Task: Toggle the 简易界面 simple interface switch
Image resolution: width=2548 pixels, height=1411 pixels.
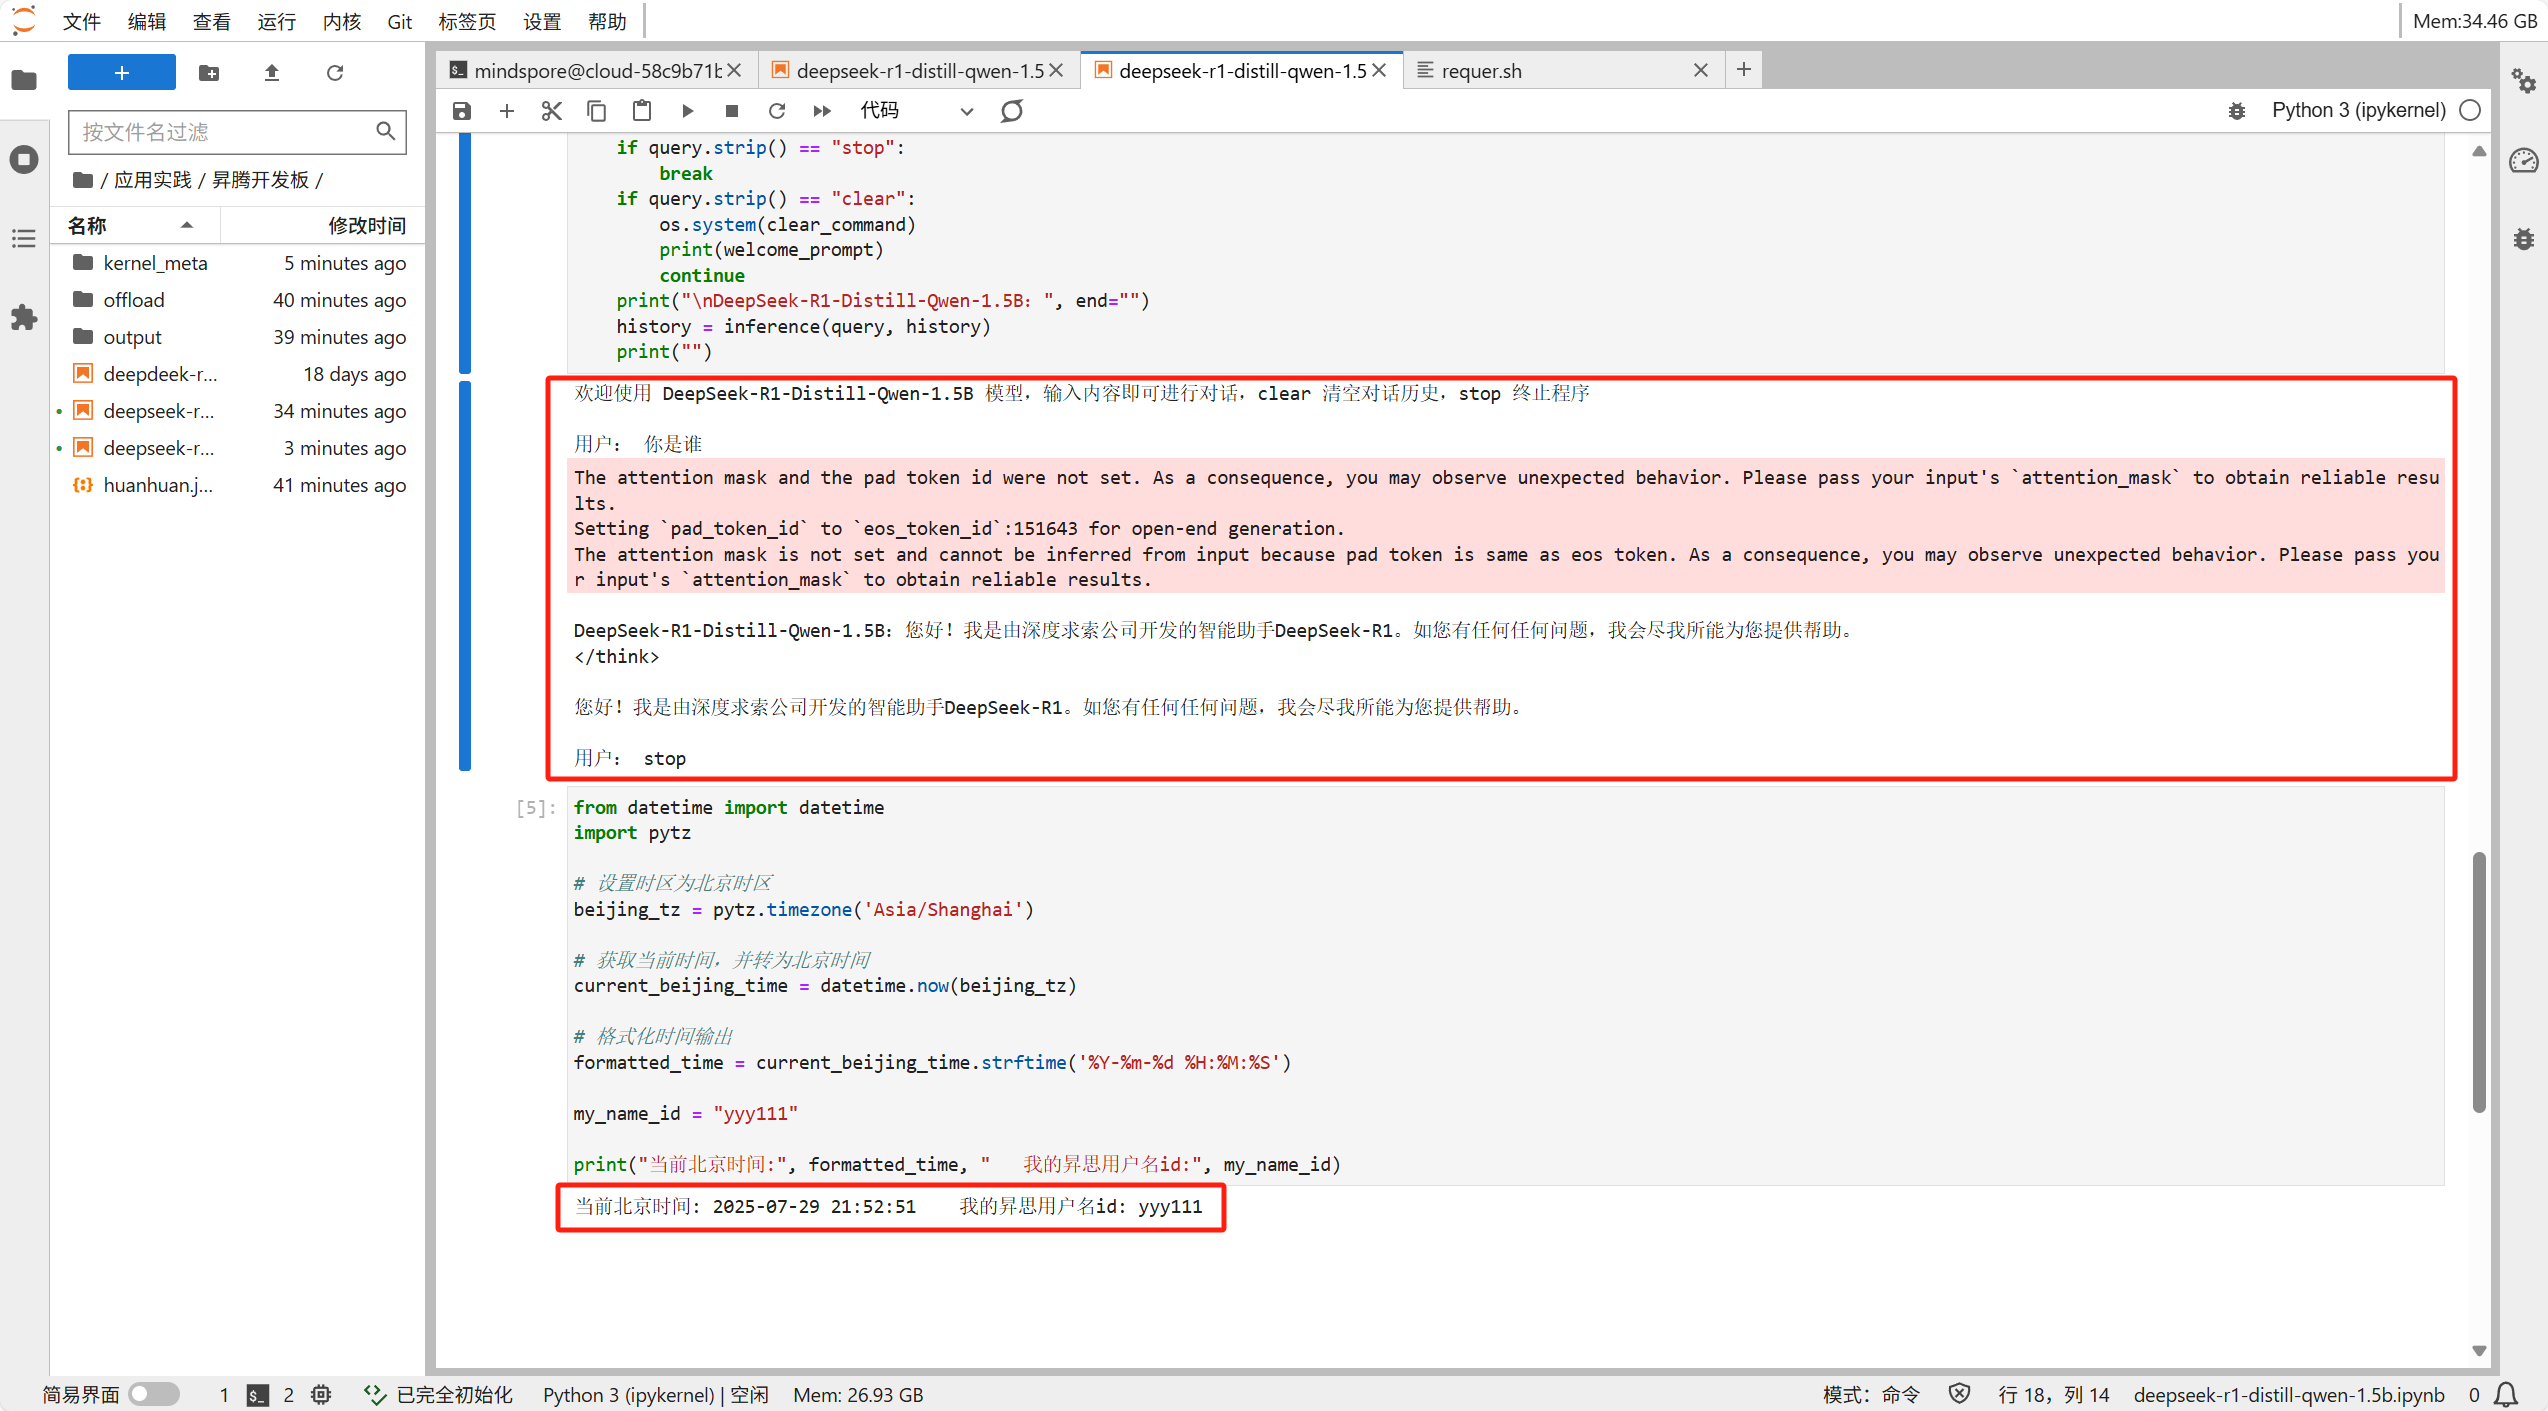Action: click(153, 1394)
